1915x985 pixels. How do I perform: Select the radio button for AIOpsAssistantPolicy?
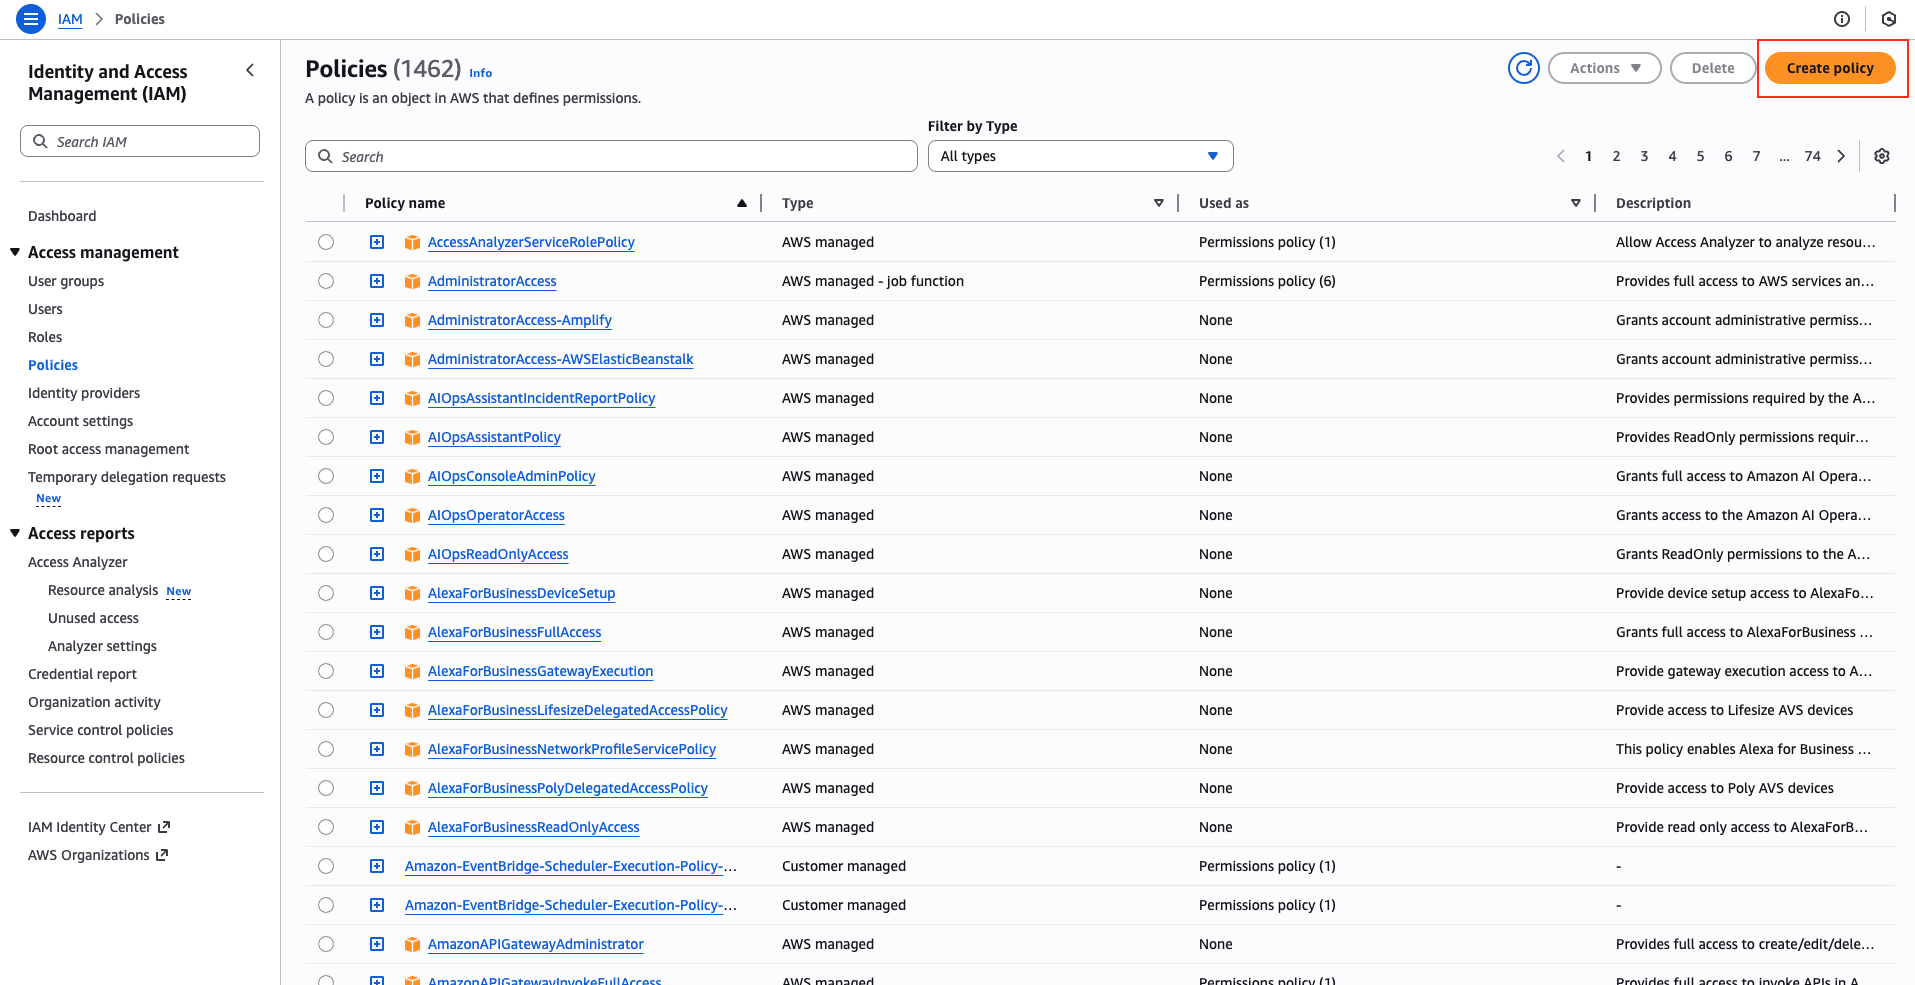tap(326, 437)
